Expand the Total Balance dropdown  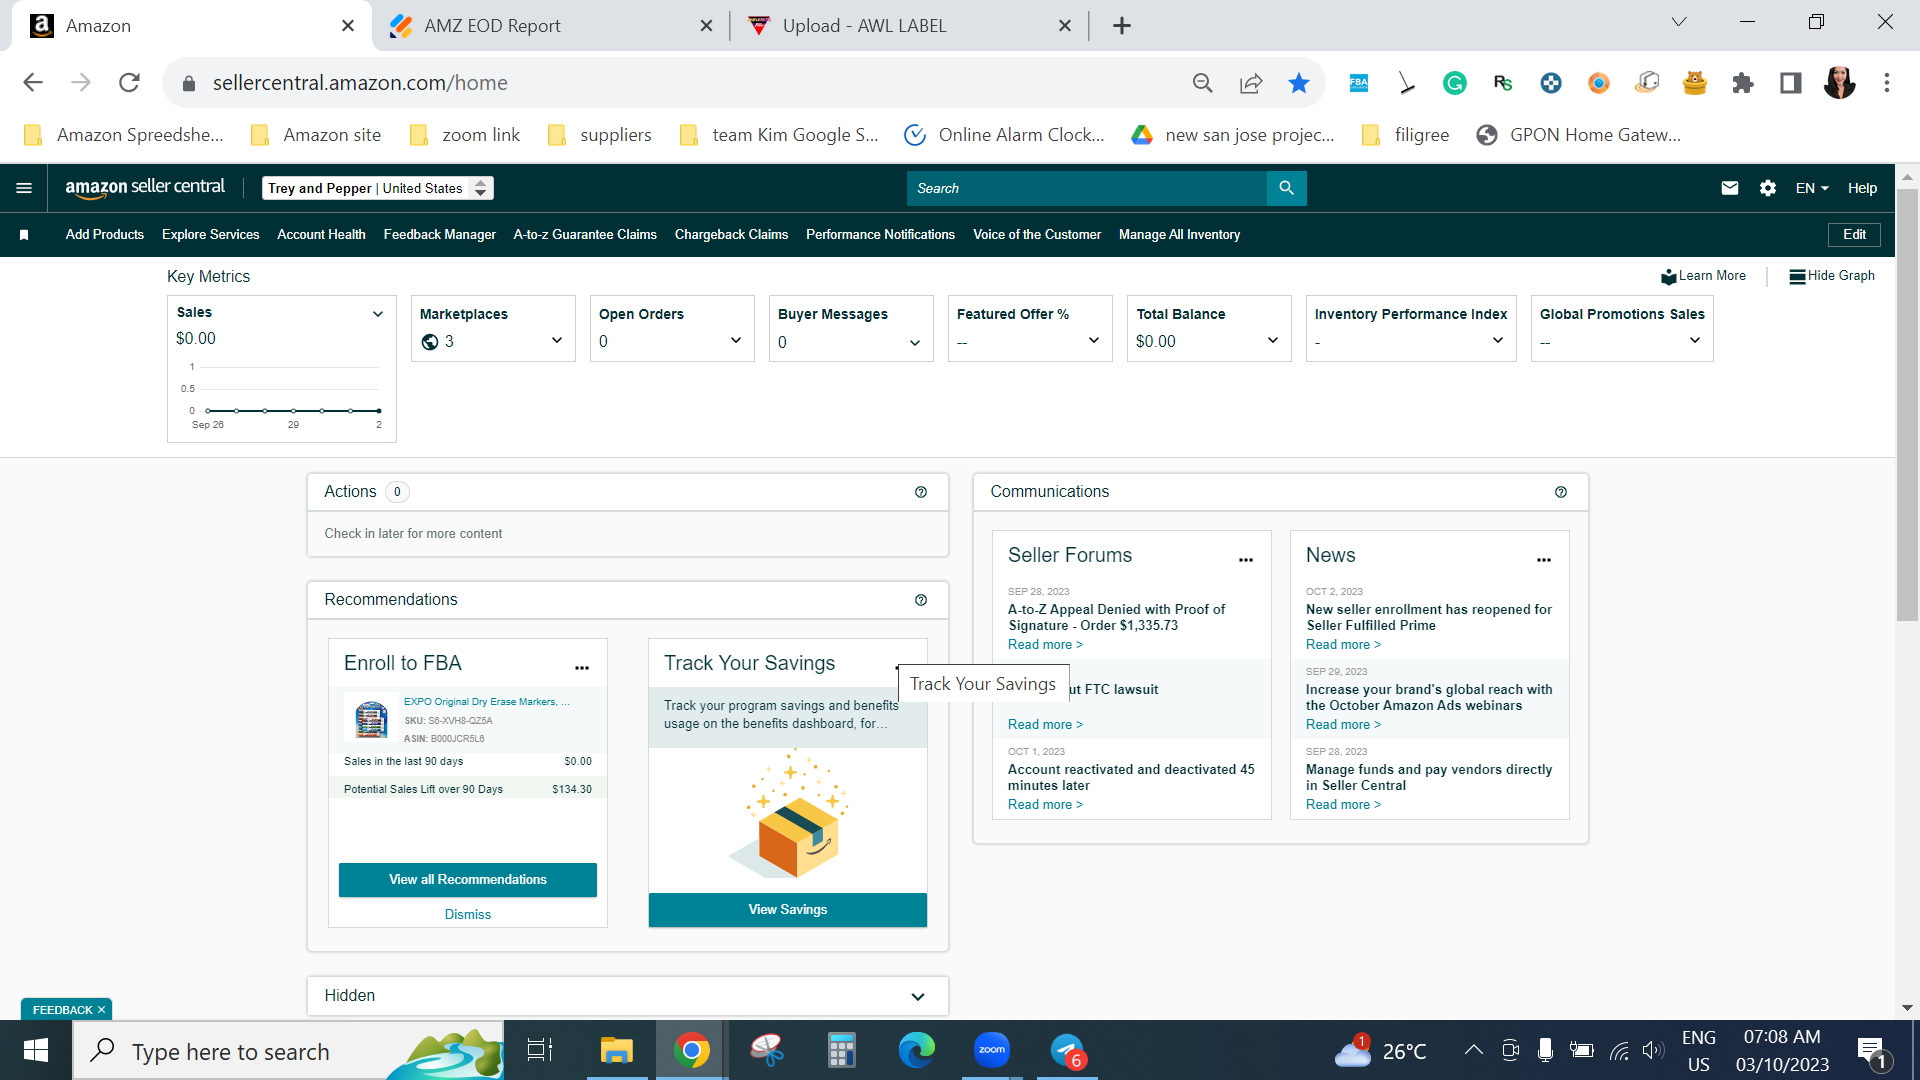pyautogui.click(x=1273, y=341)
